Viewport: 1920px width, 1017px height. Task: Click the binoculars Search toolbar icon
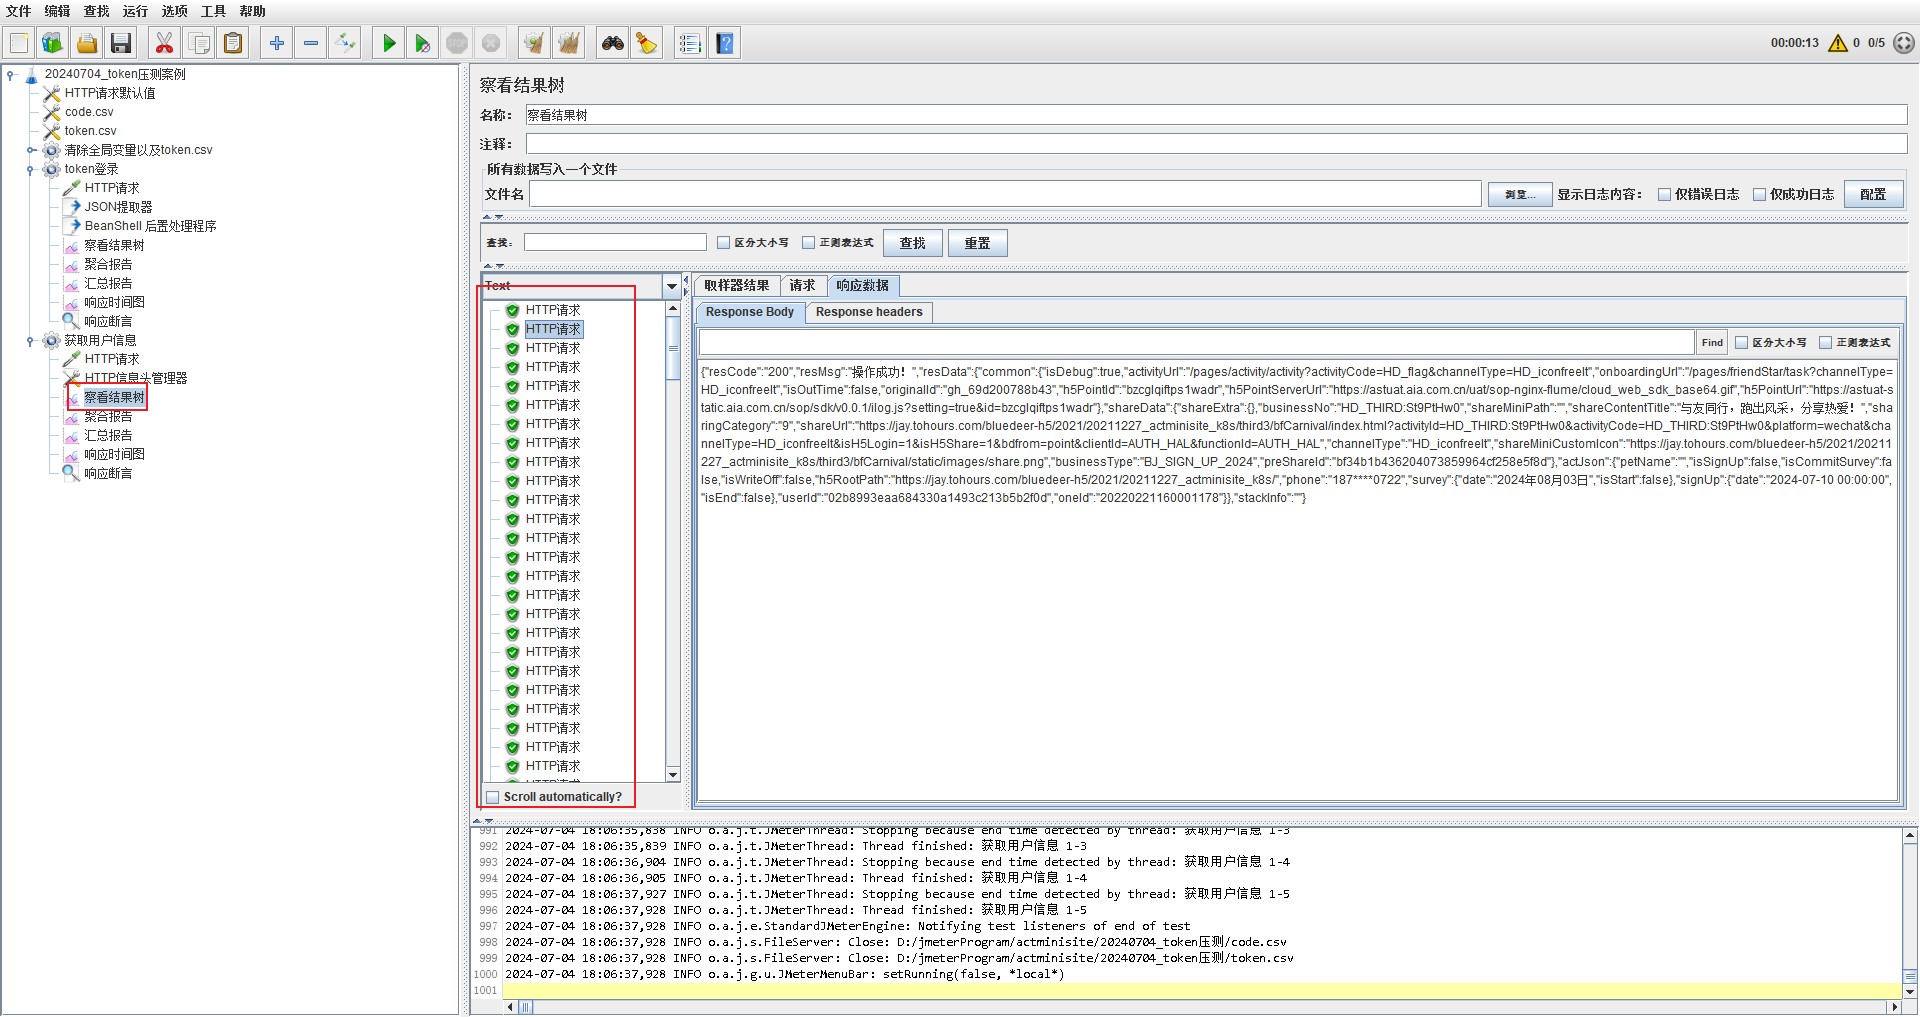click(612, 43)
